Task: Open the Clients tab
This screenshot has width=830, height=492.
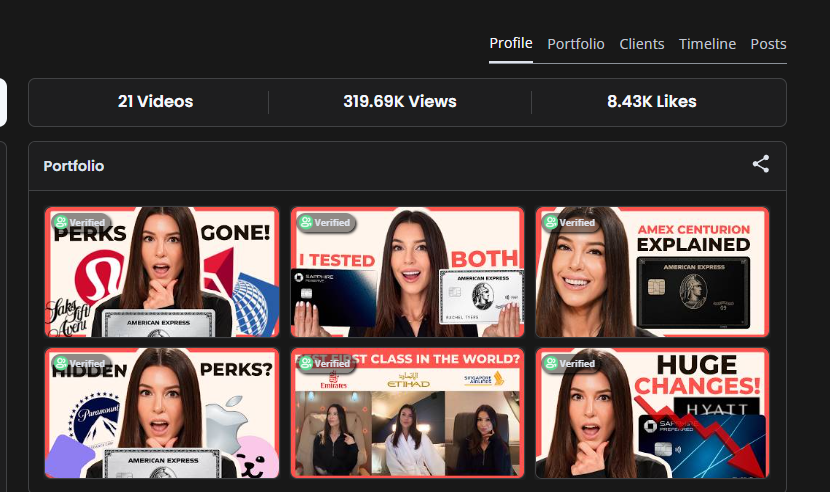Action: tap(642, 44)
